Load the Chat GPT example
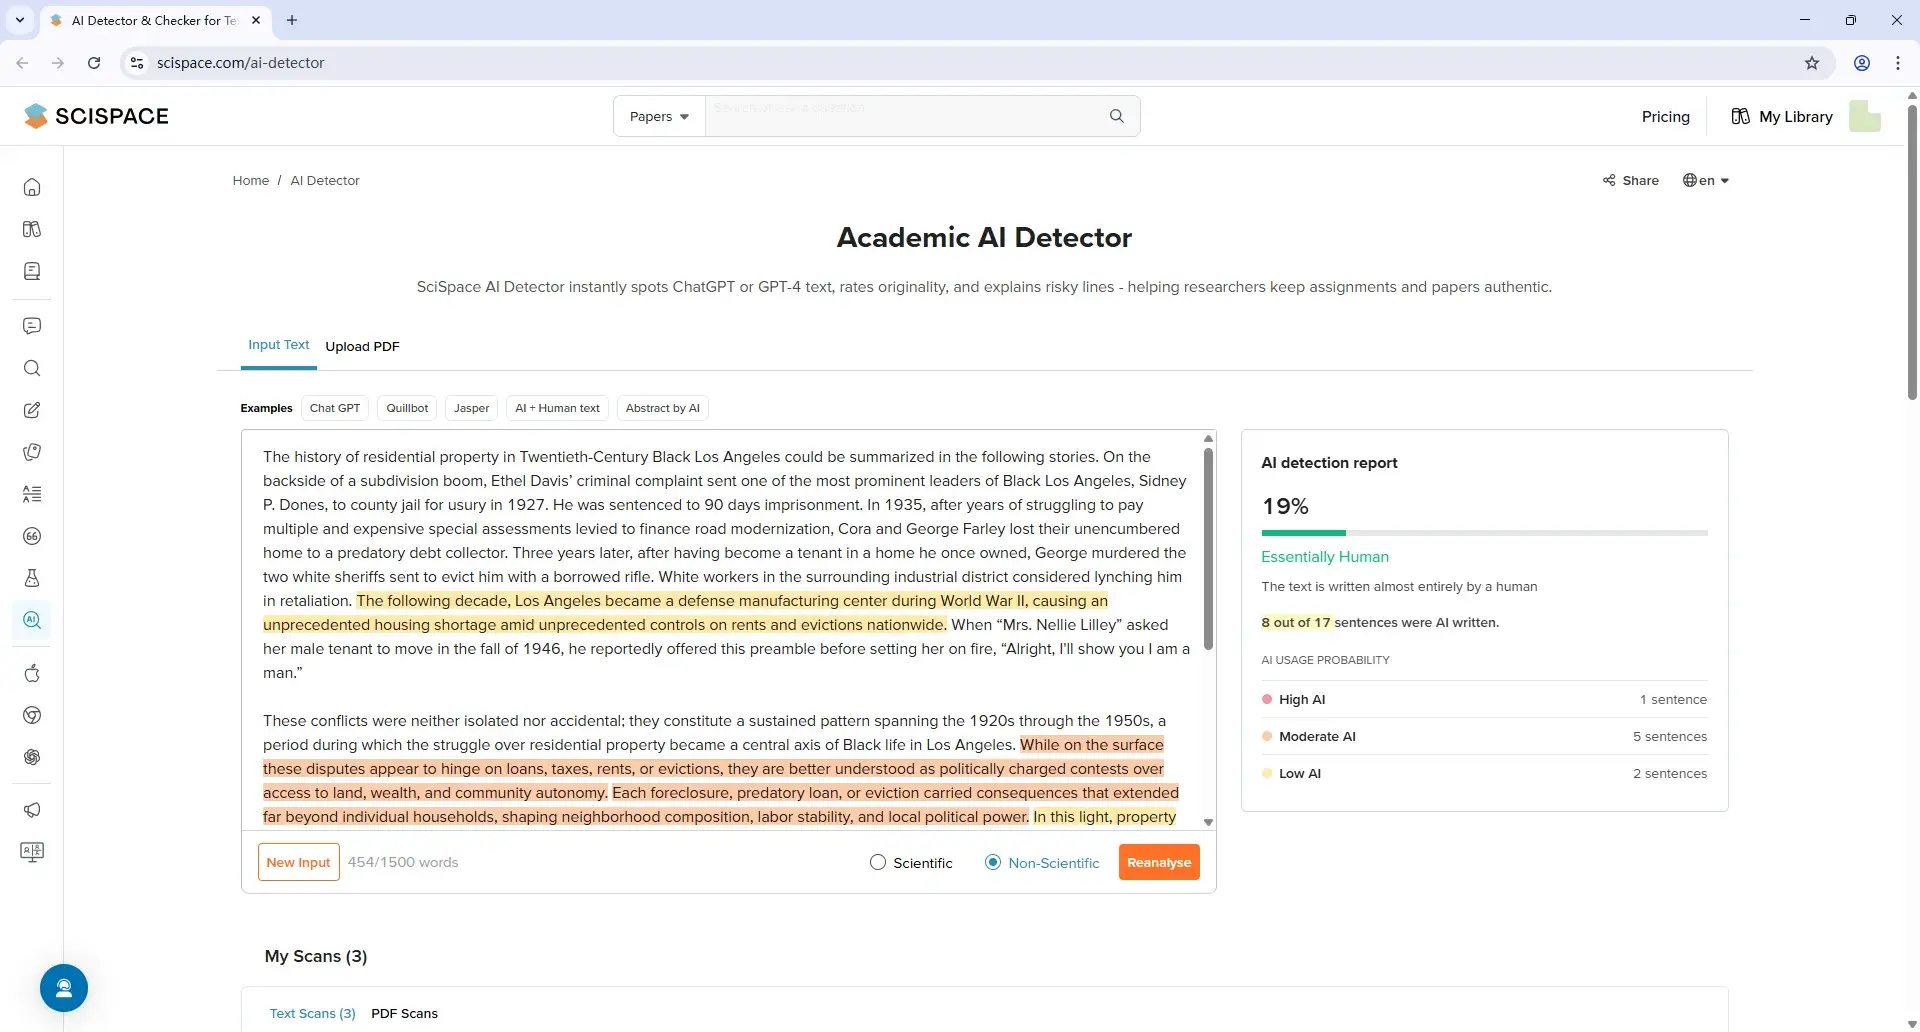Screen dimensions: 1920x1032 click(x=335, y=408)
